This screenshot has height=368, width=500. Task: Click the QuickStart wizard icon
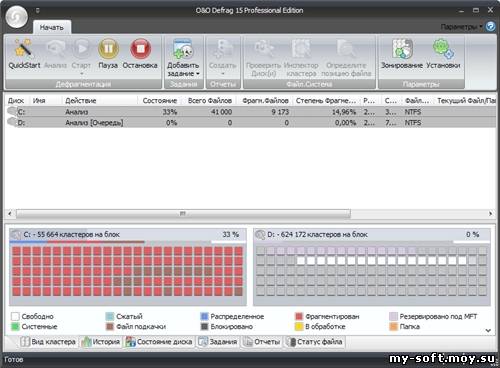(23, 49)
